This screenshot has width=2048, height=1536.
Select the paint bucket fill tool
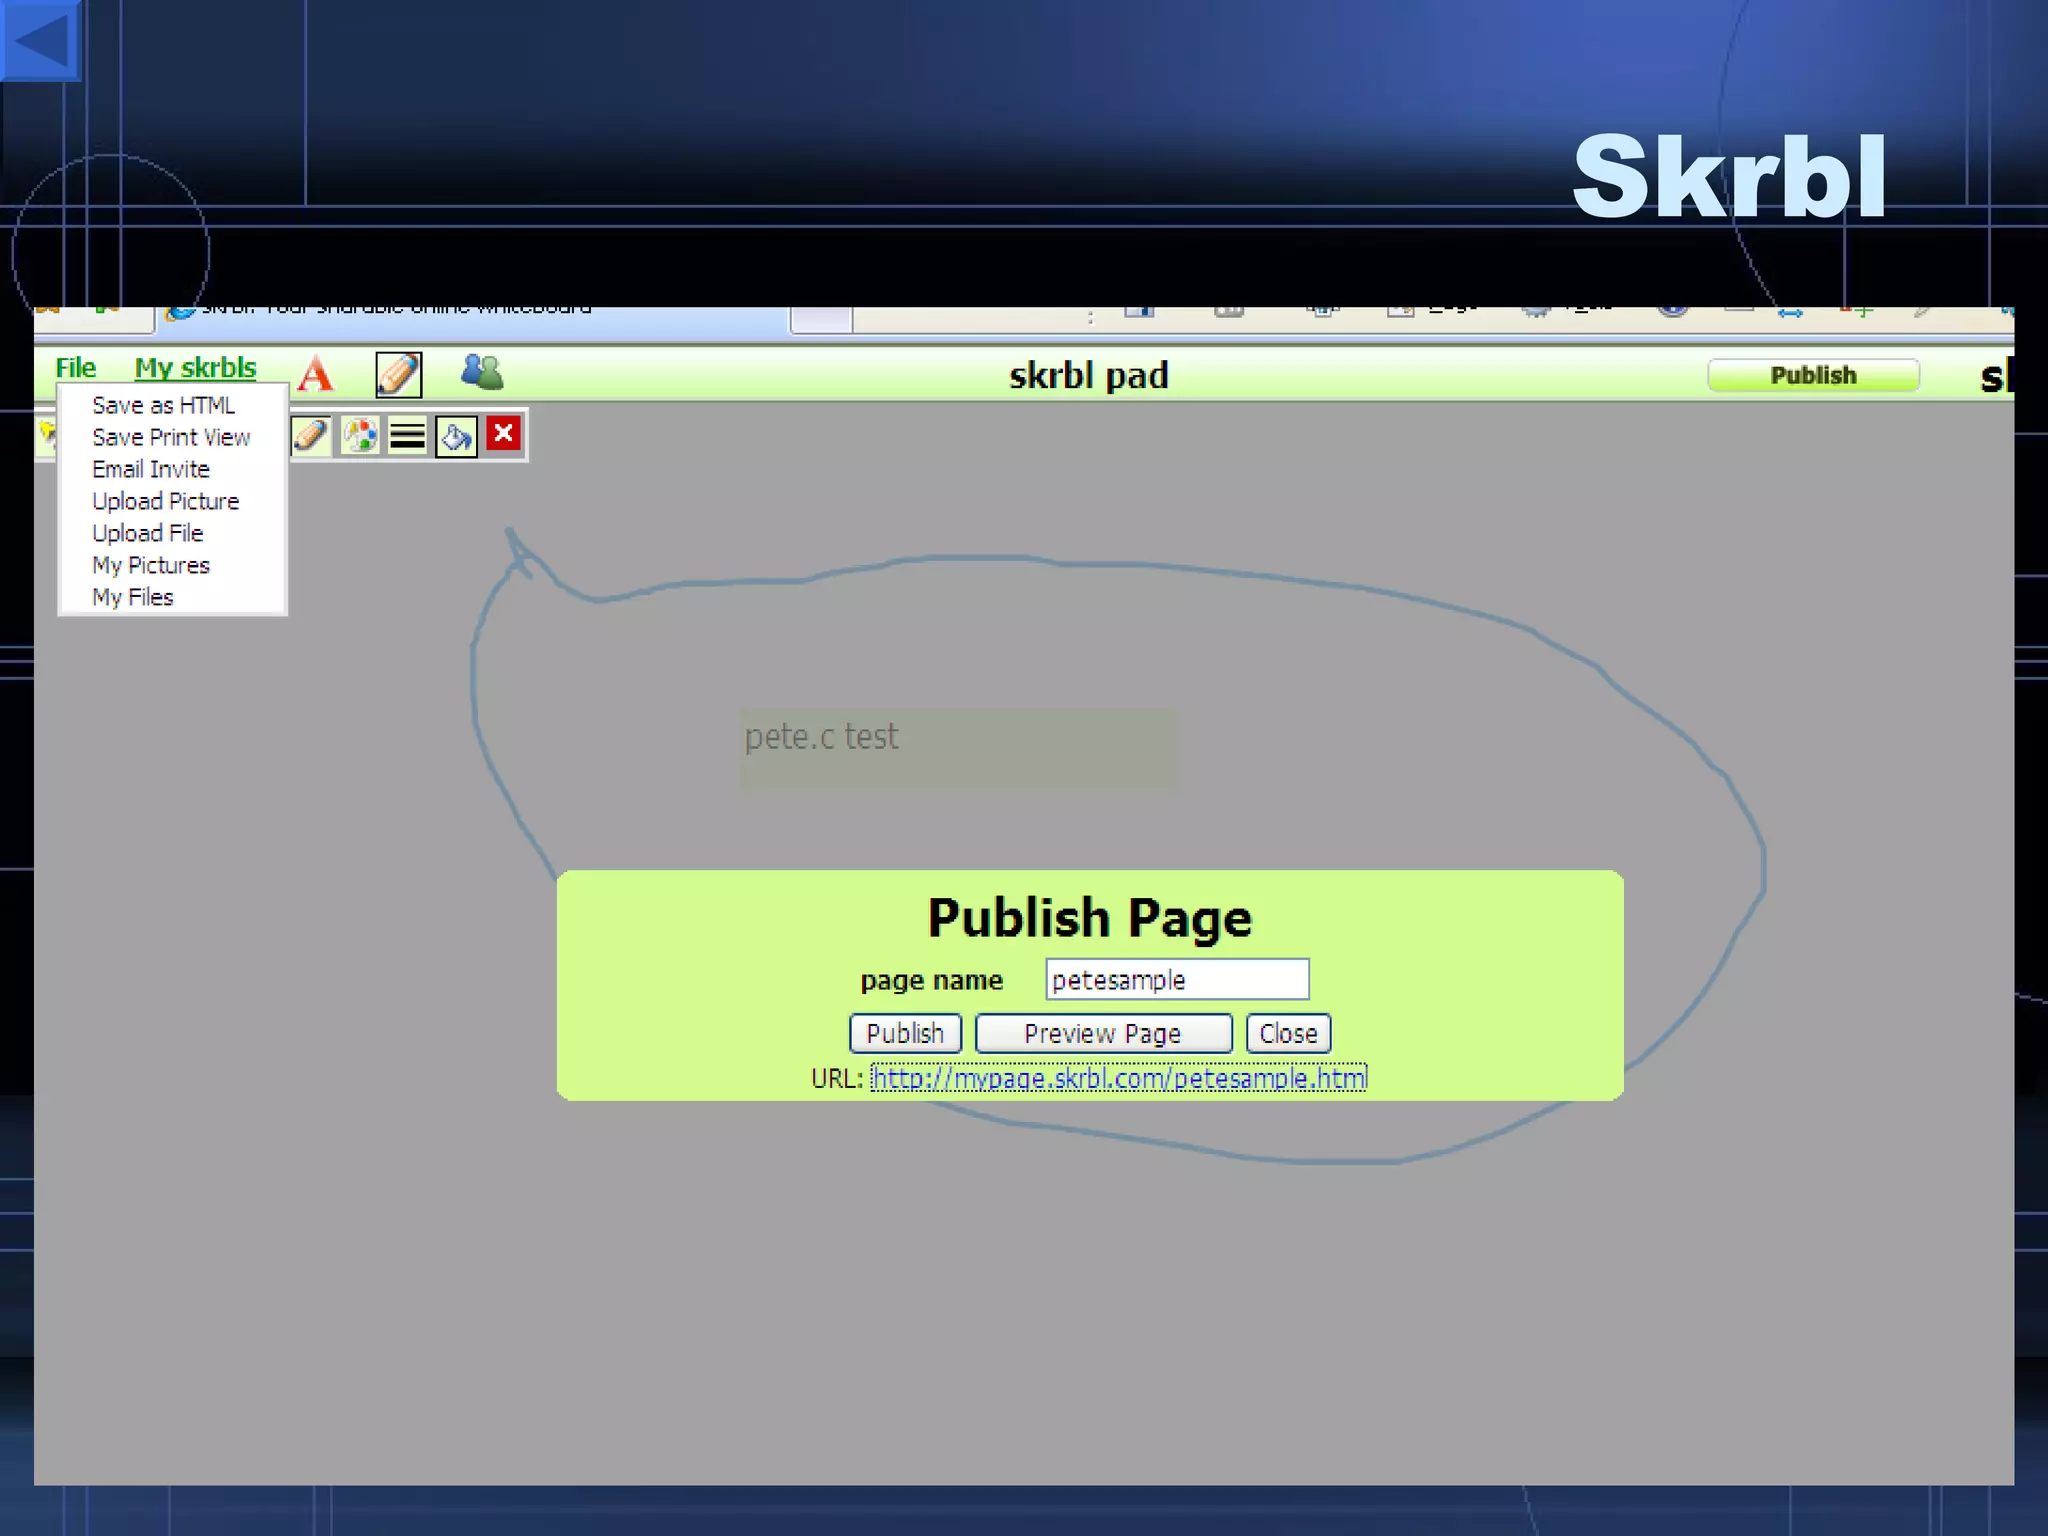[456, 436]
